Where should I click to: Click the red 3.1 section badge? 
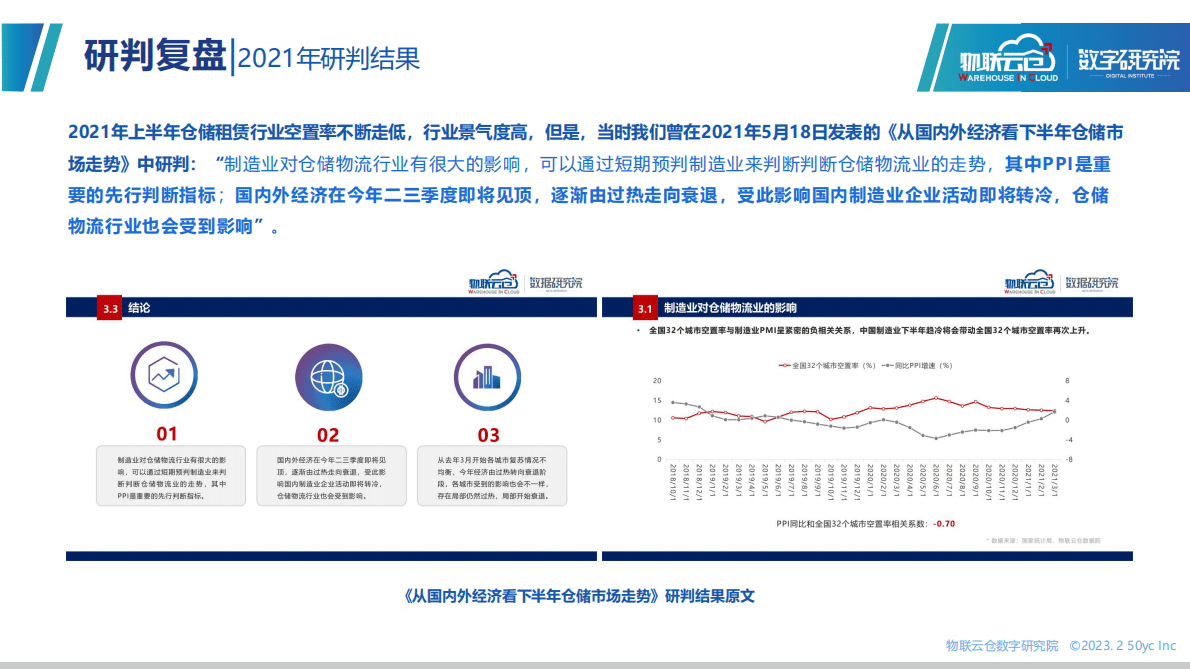point(643,308)
